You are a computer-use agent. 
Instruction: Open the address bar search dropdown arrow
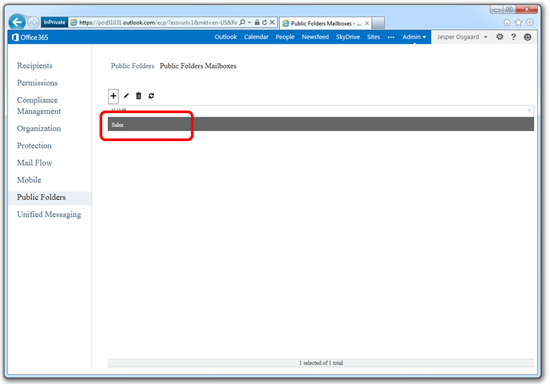point(249,22)
